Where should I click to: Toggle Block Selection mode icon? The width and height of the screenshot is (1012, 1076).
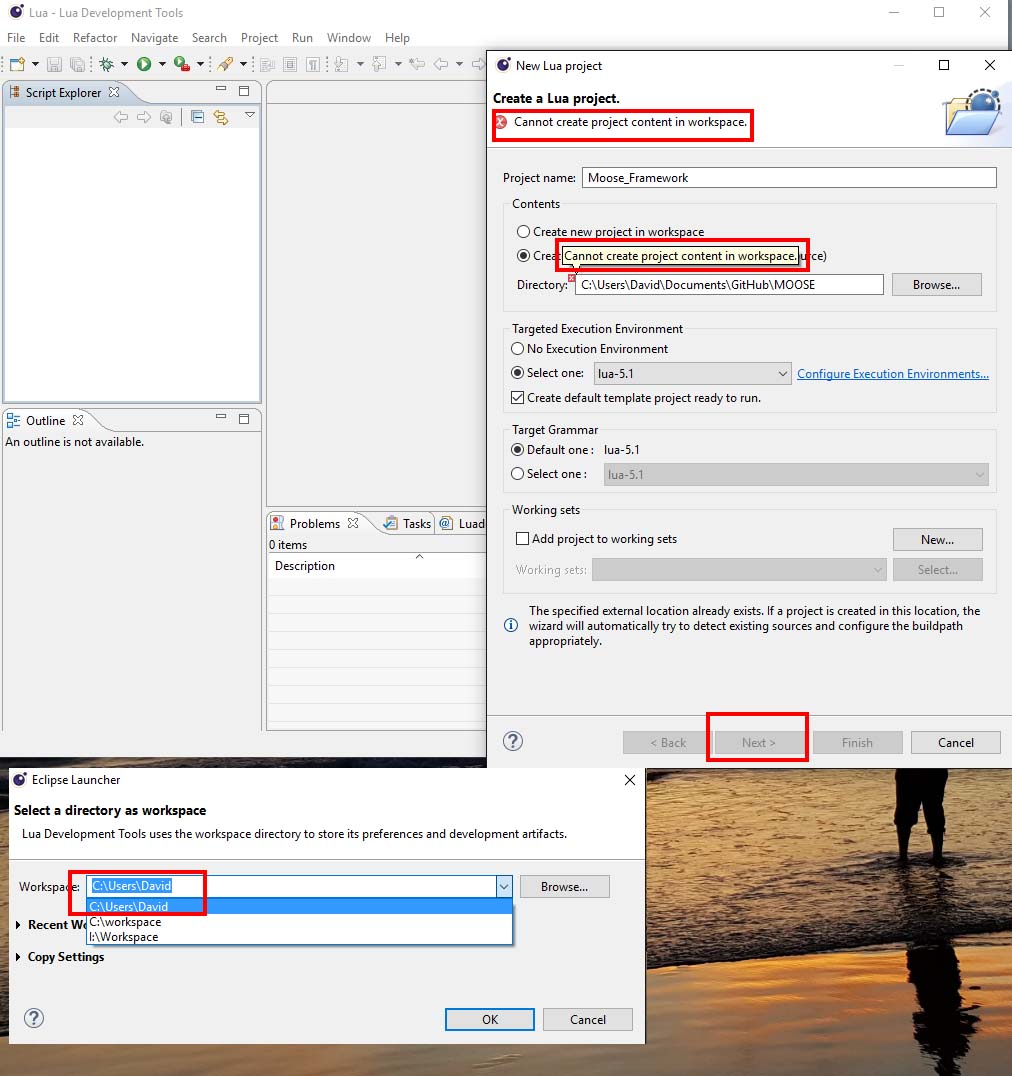(x=290, y=65)
